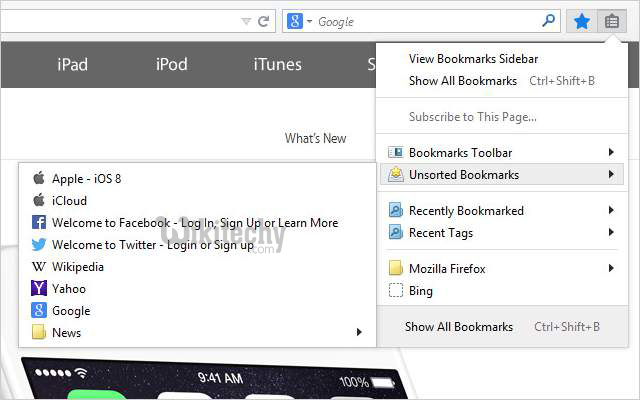Go to iPad in Apple navigation
The height and width of the screenshot is (400, 640).
click(73, 64)
